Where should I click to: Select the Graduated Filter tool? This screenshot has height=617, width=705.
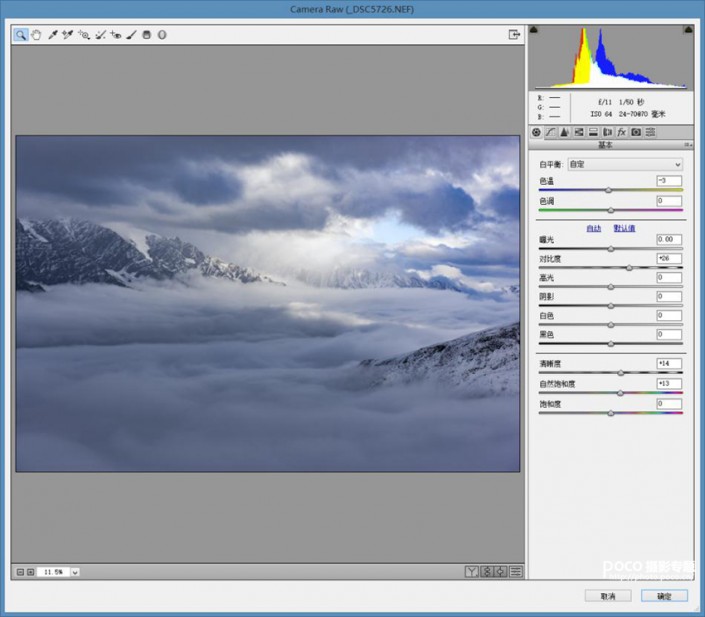tap(146, 35)
